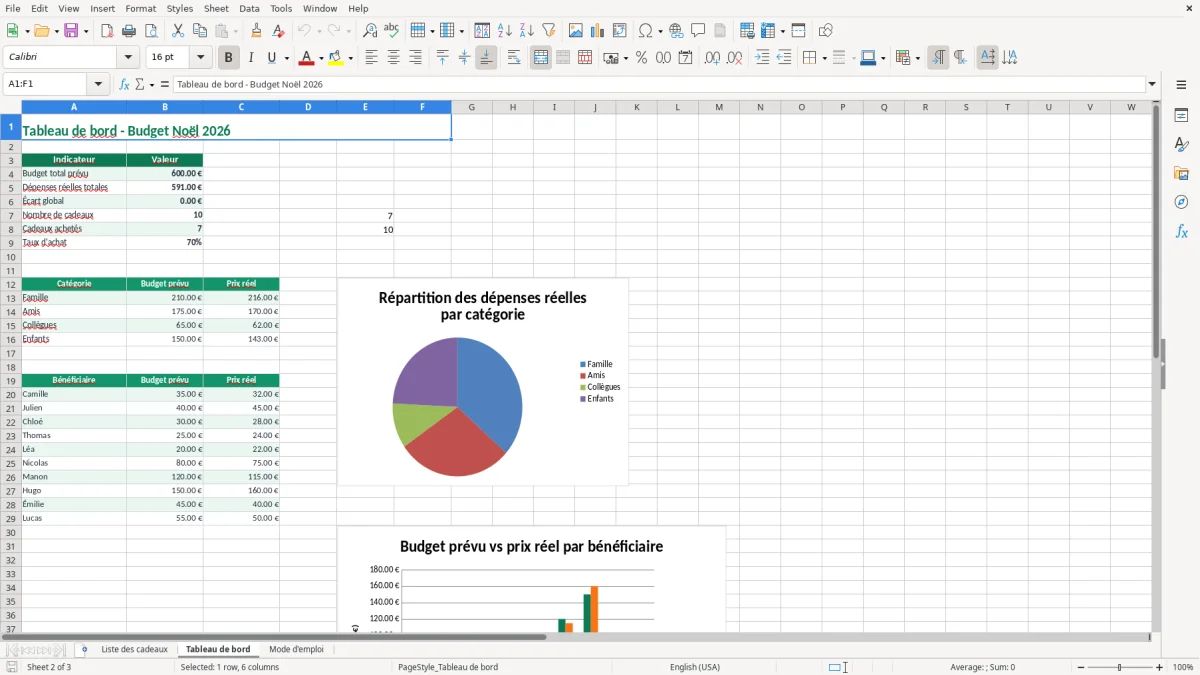Apply red font color swatch
Screen dimensions: 1200x675
pos(308,58)
